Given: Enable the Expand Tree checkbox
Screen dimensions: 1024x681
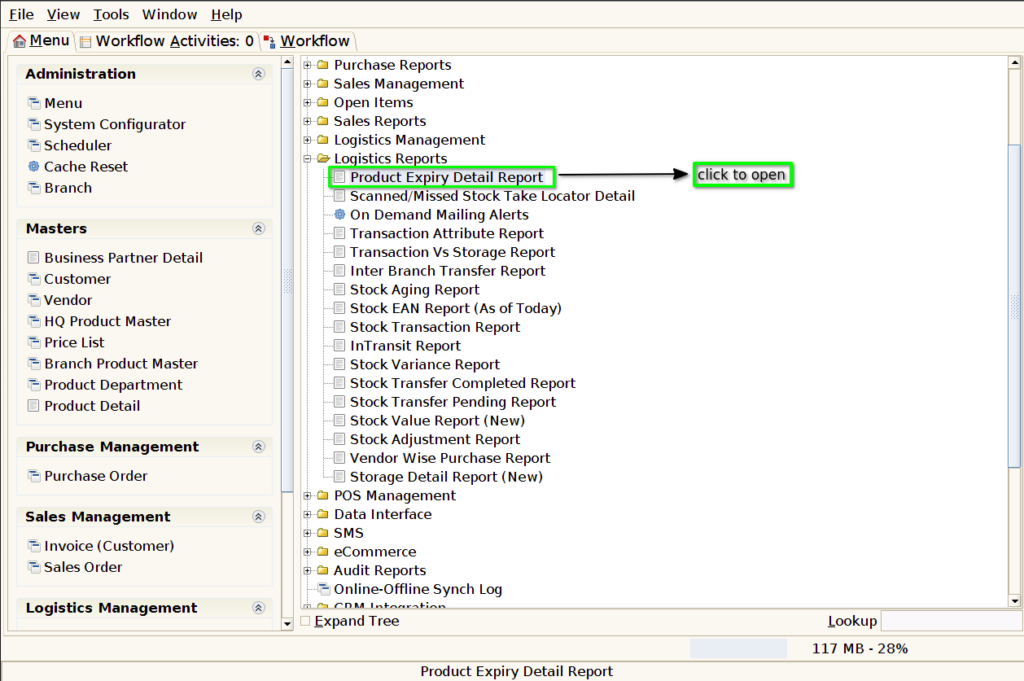Looking at the screenshot, I should [306, 620].
